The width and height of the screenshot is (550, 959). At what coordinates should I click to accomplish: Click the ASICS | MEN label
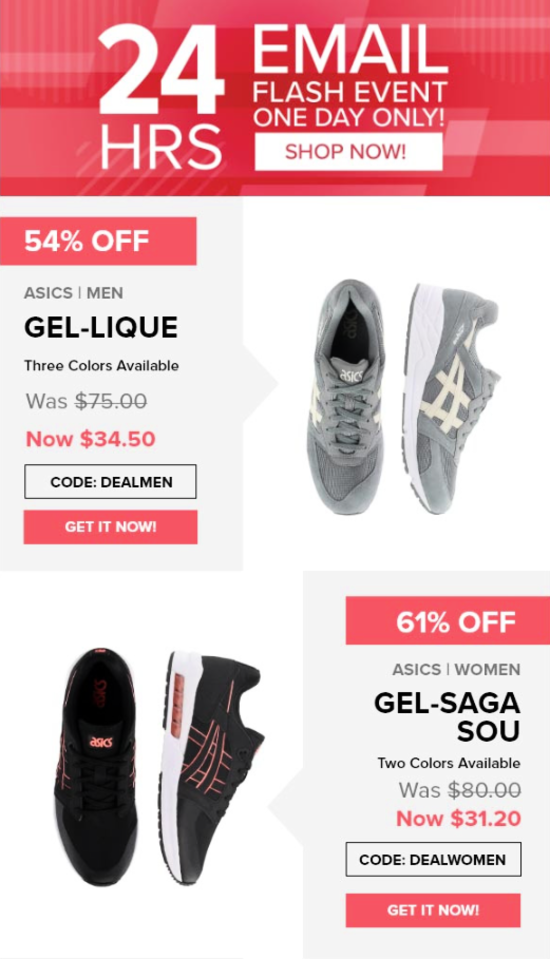pos(73,293)
